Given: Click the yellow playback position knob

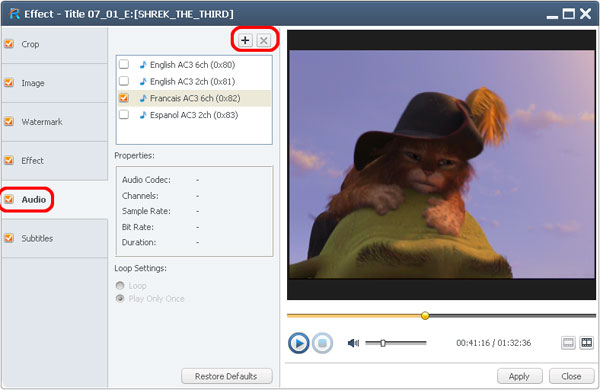Looking at the screenshot, I should click(425, 316).
